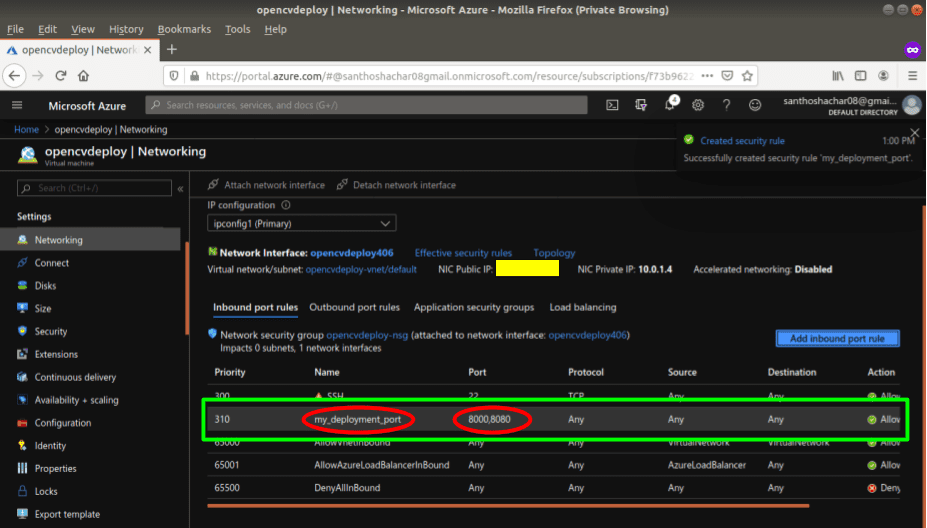This screenshot has width=927, height=528.
Task: Open the History menu
Action: 126,29
